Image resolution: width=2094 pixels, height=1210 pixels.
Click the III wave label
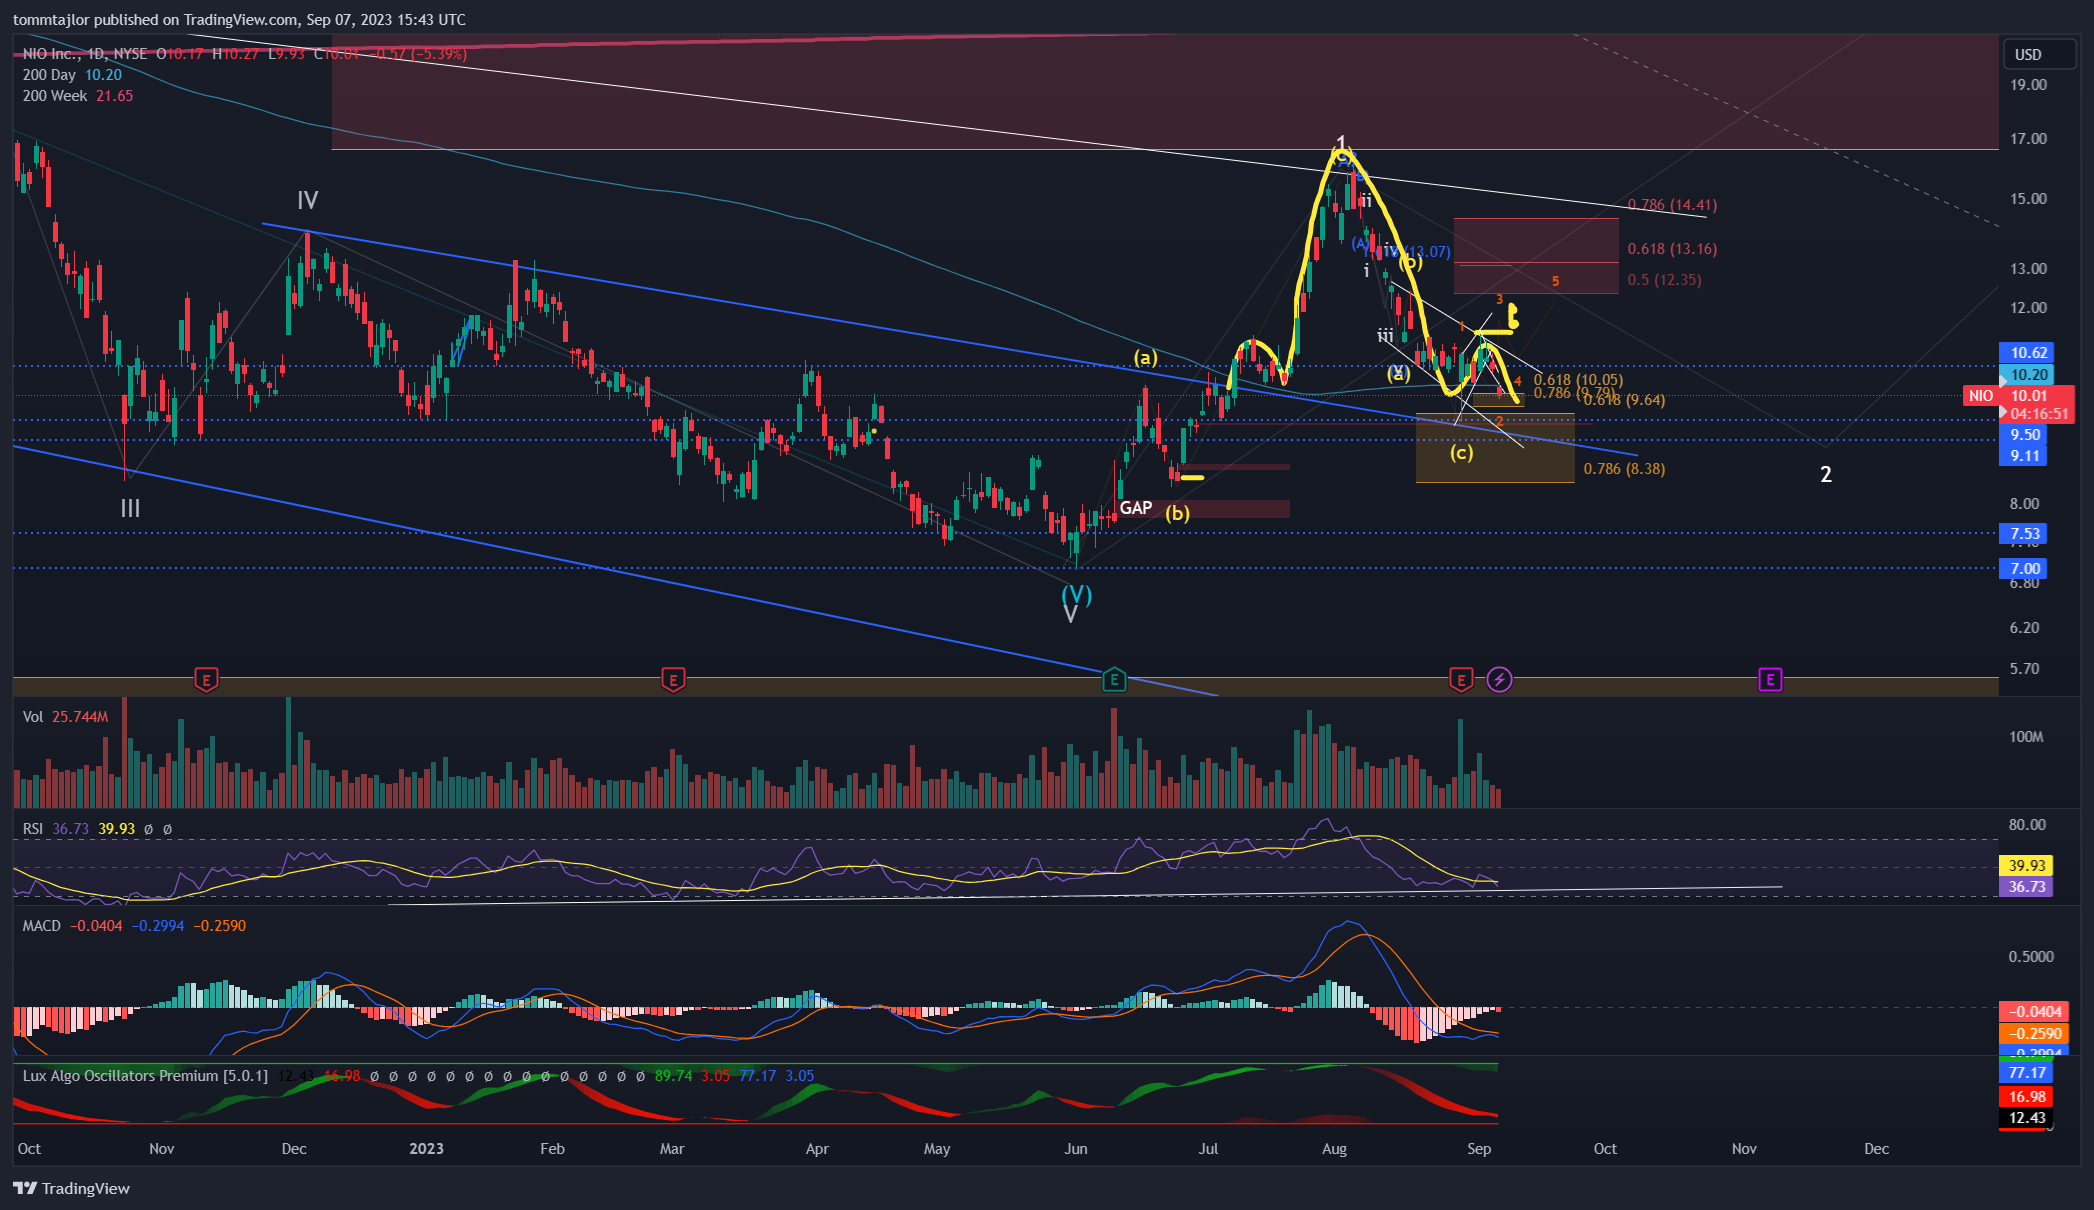[130, 509]
